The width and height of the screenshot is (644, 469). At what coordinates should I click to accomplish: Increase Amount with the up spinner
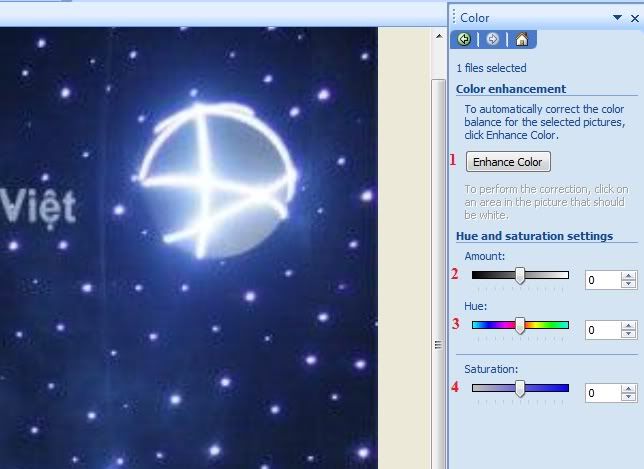tap(628, 276)
